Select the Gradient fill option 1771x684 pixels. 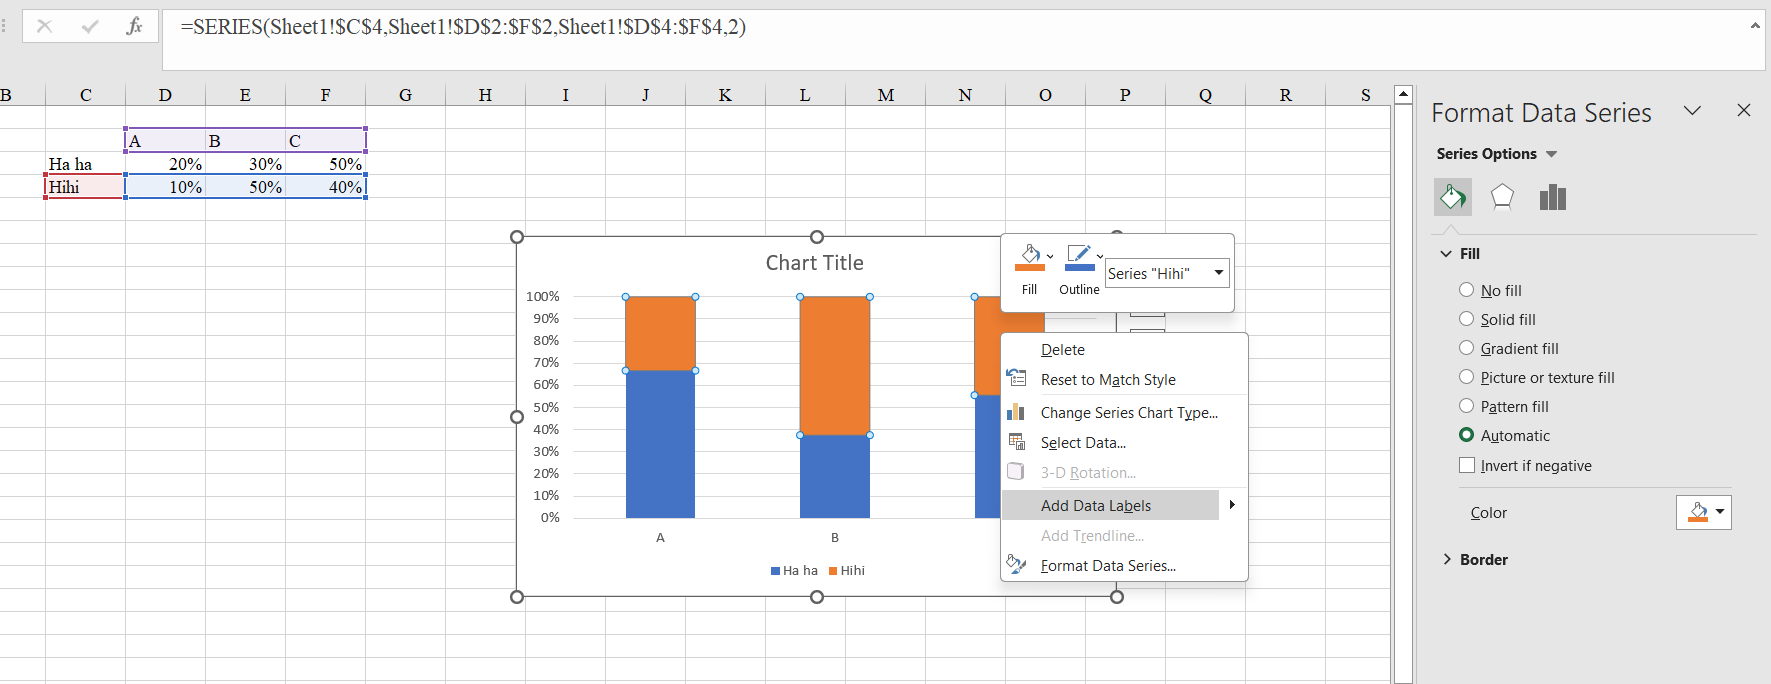click(x=1467, y=348)
